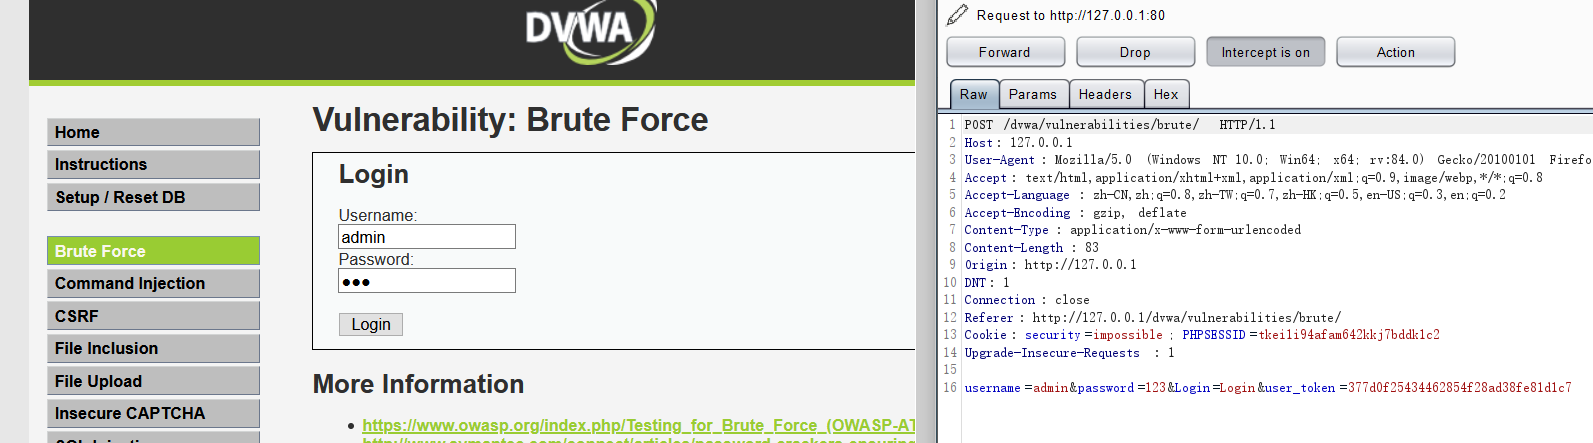The width and height of the screenshot is (1593, 443).
Task: Toggle the Intercept is on button
Action: (x=1265, y=52)
